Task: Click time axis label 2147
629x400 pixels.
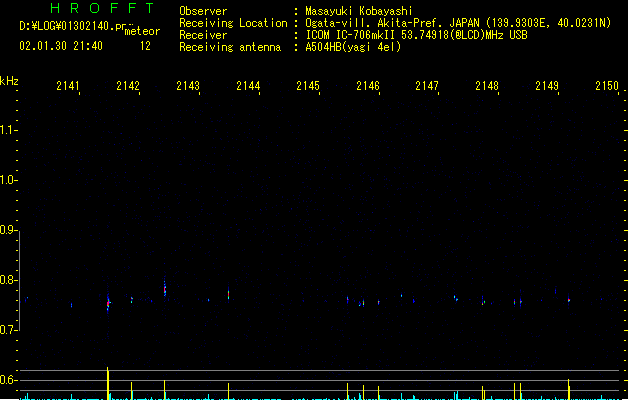Action: click(x=427, y=86)
